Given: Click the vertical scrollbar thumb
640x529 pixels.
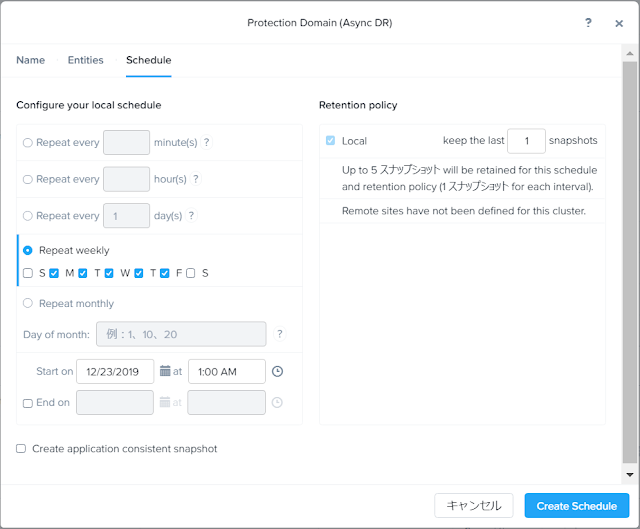Looking at the screenshot, I should pos(630,262).
